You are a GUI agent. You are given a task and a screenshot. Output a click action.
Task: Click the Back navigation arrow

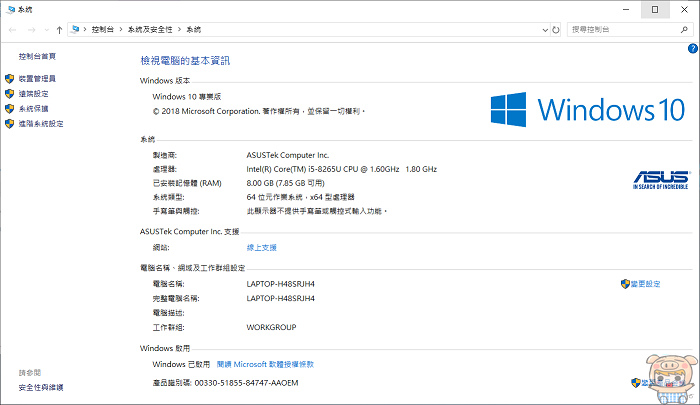11,30
